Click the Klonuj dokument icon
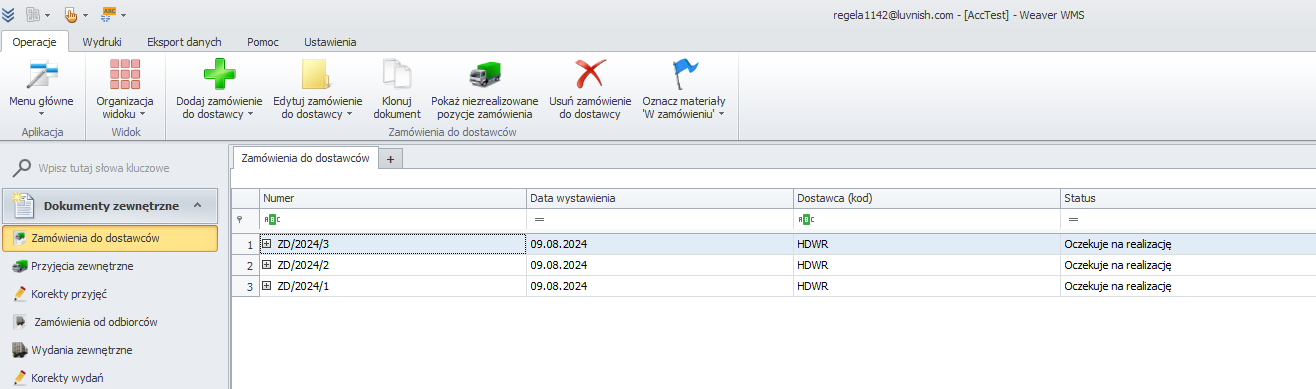1316x389 pixels. click(x=397, y=75)
